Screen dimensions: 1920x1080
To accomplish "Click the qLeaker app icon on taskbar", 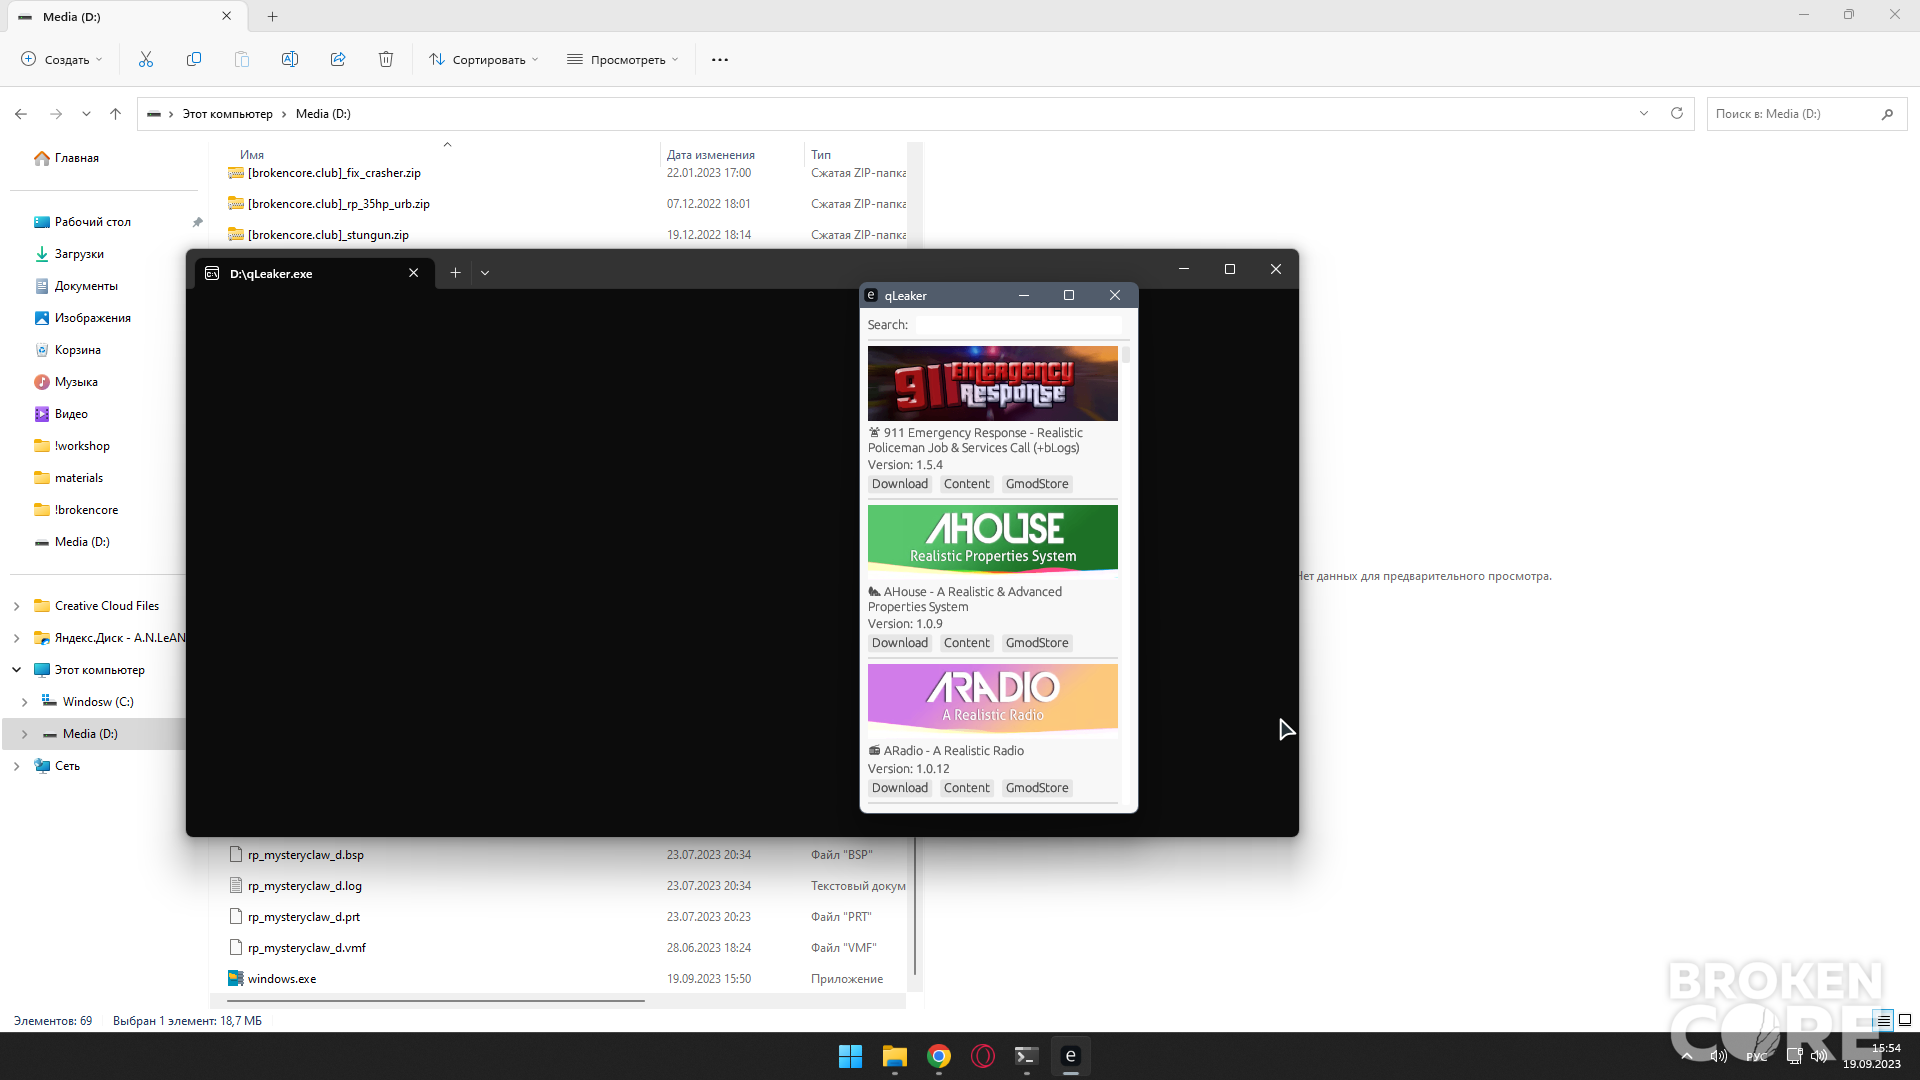I will tap(1070, 1056).
